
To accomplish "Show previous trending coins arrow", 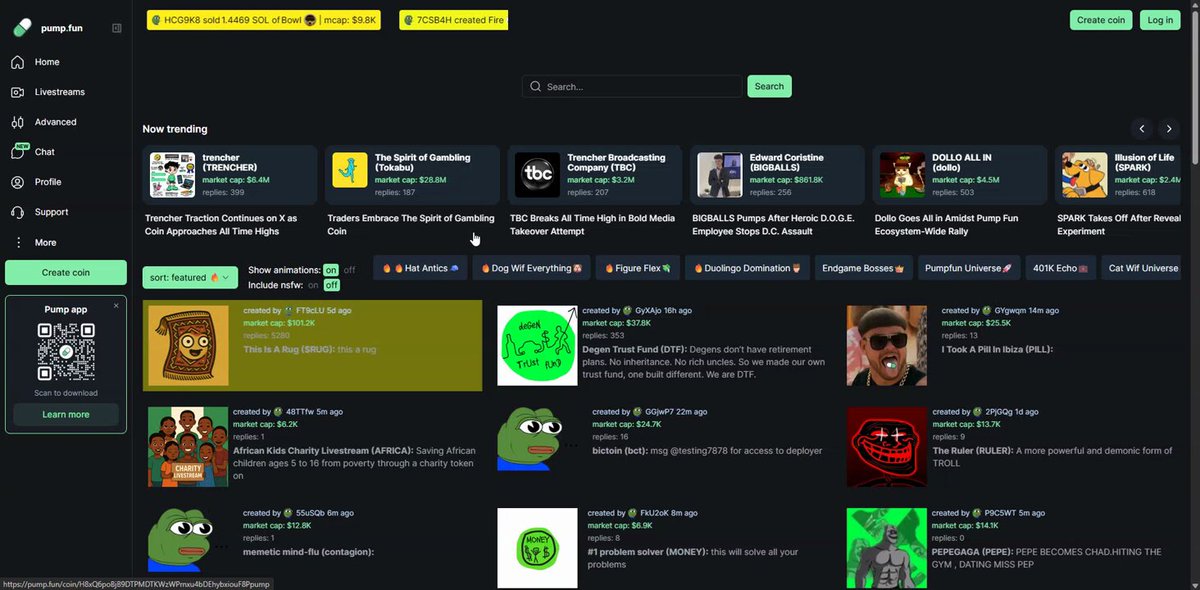I will (x=1142, y=129).
